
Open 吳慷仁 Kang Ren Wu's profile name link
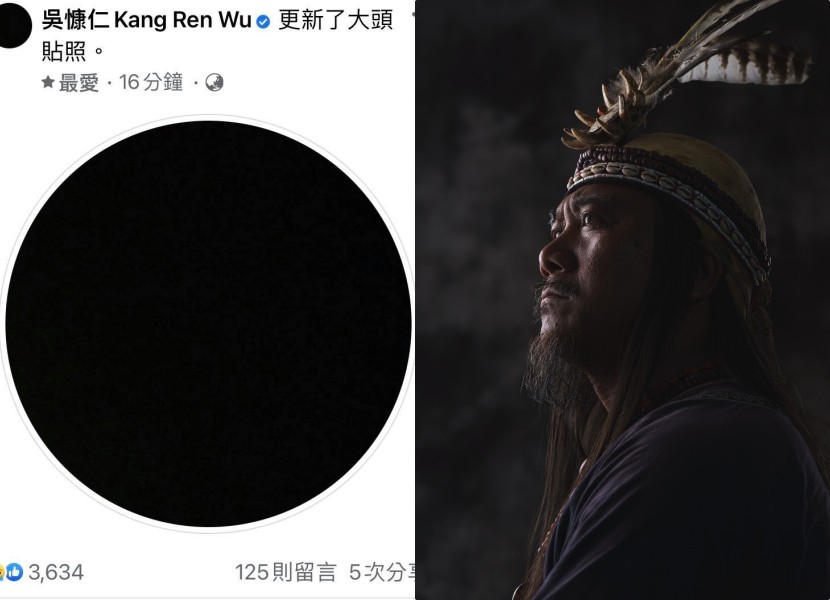[147, 20]
